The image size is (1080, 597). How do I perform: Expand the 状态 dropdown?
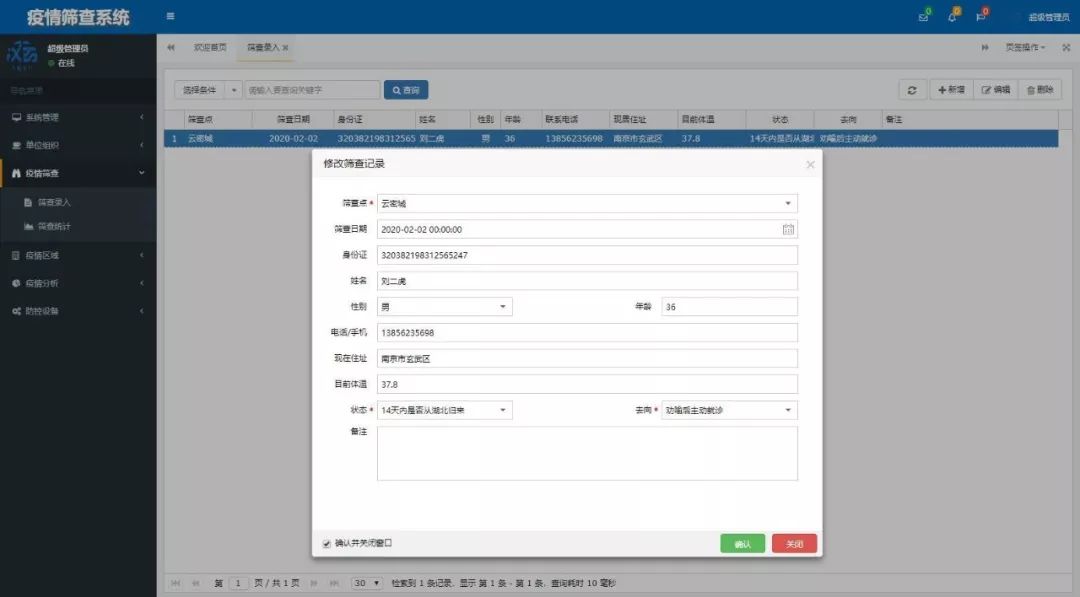502,410
